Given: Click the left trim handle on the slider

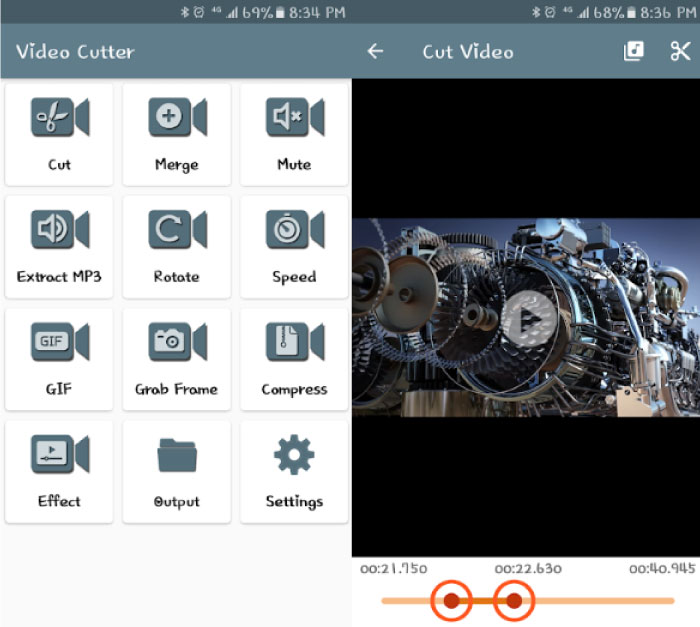Looking at the screenshot, I should [451, 601].
